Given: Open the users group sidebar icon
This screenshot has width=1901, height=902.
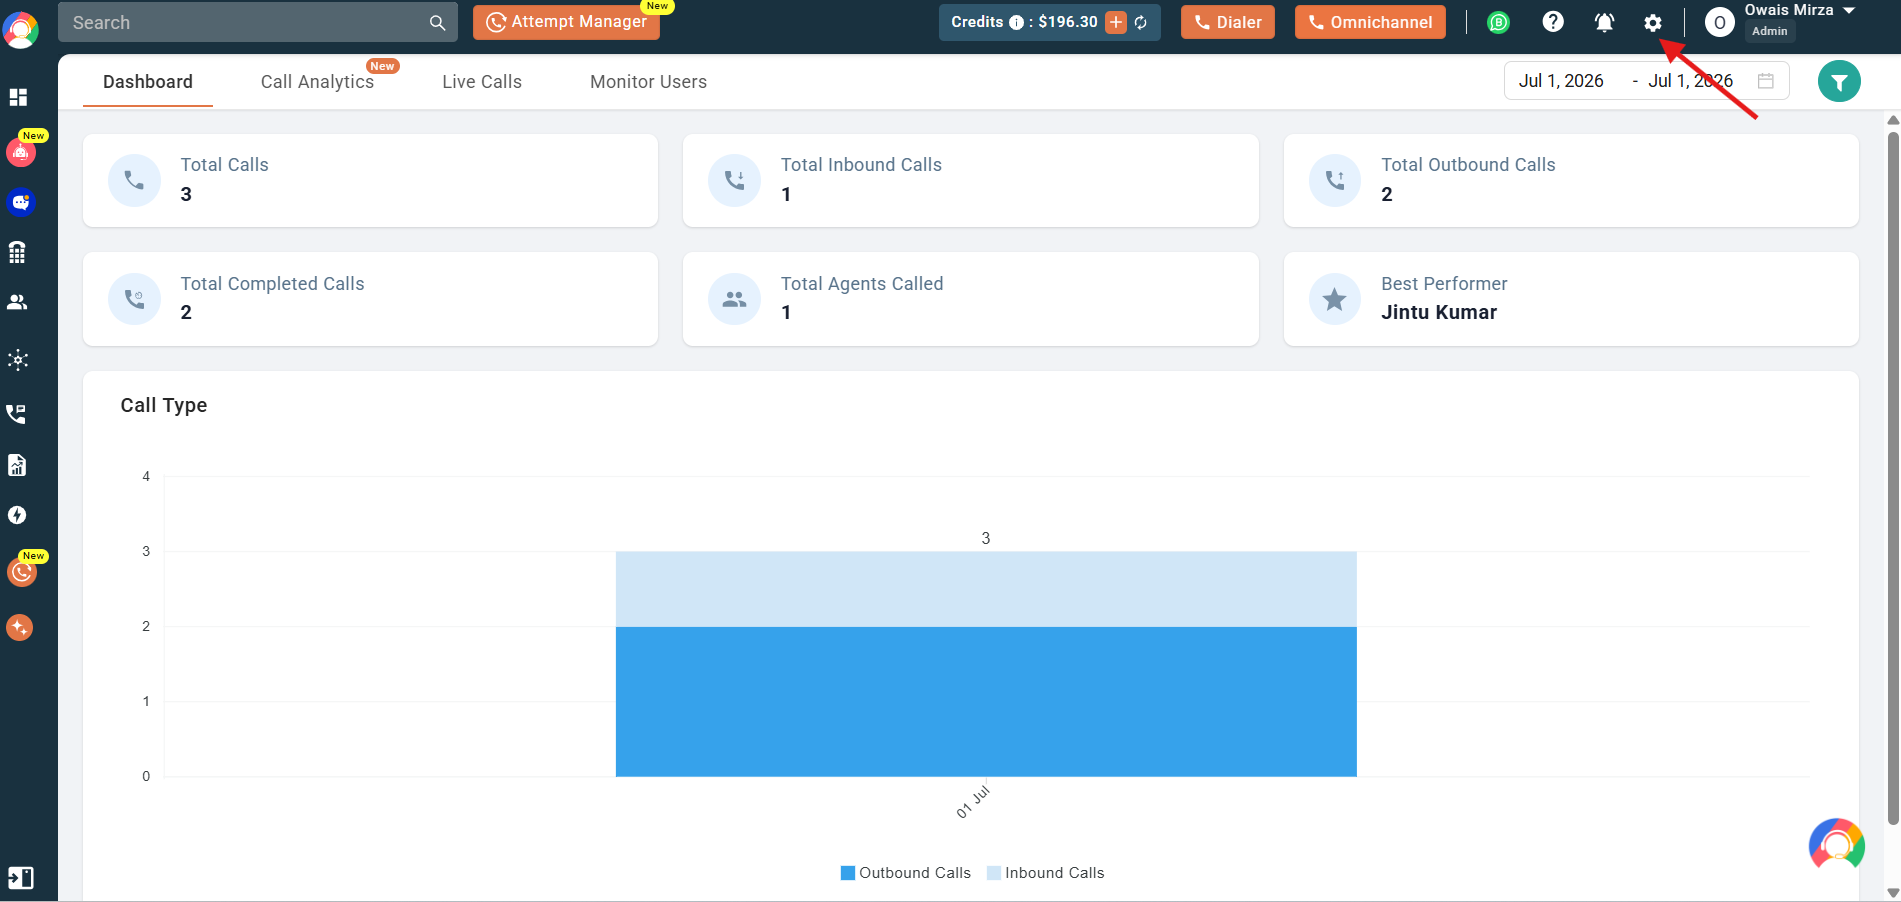Looking at the screenshot, I should tap(17, 302).
